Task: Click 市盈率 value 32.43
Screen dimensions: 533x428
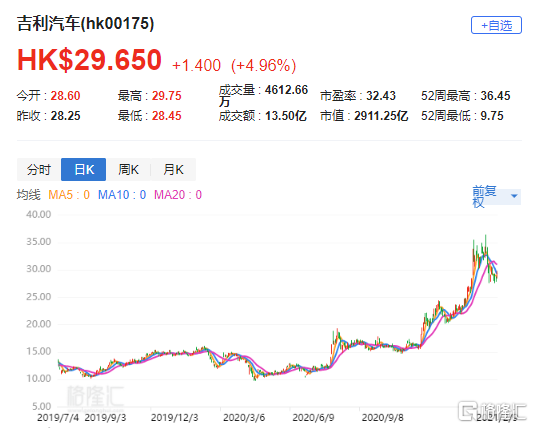Action: click(381, 96)
